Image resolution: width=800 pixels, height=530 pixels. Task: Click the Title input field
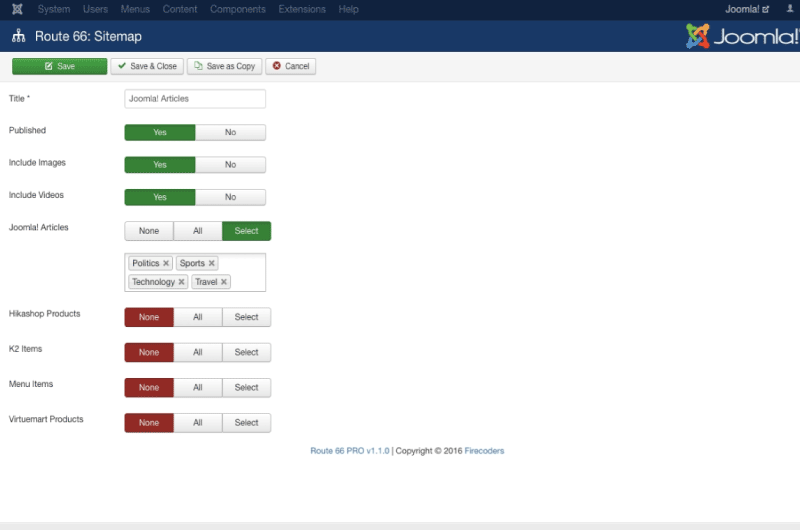point(195,98)
